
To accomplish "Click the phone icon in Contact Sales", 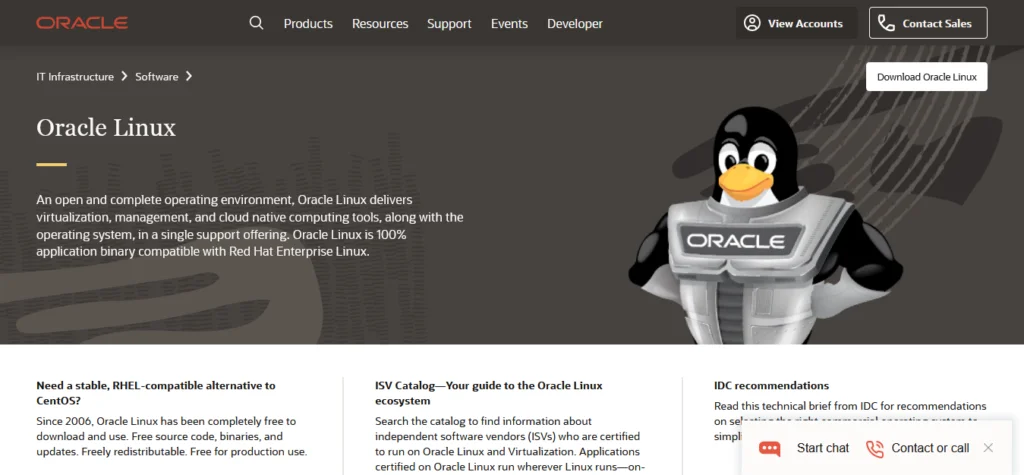I will pyautogui.click(x=886, y=24).
